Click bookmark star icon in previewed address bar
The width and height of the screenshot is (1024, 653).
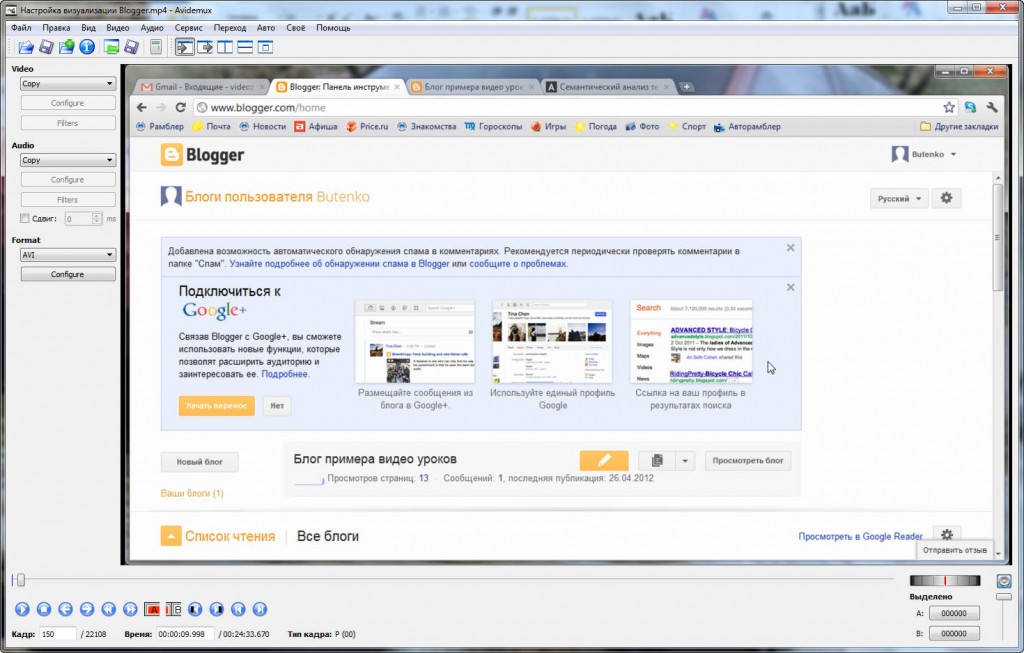pos(949,107)
